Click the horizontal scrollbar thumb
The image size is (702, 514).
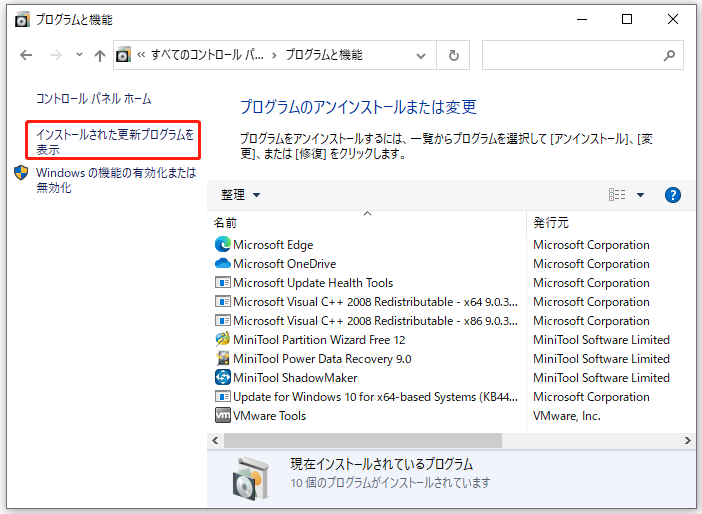click(x=363, y=441)
